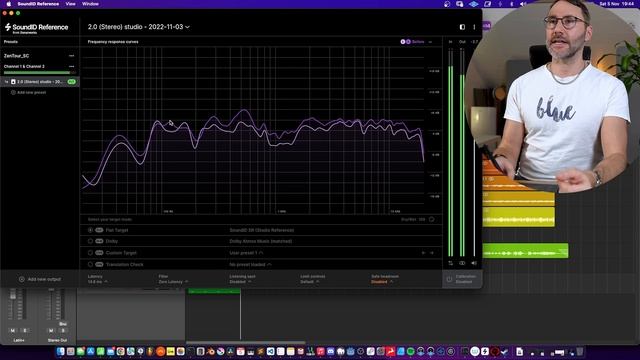Expand the User preset 1 dropdown
Viewport: 640px width, 360px height.
[246, 253]
